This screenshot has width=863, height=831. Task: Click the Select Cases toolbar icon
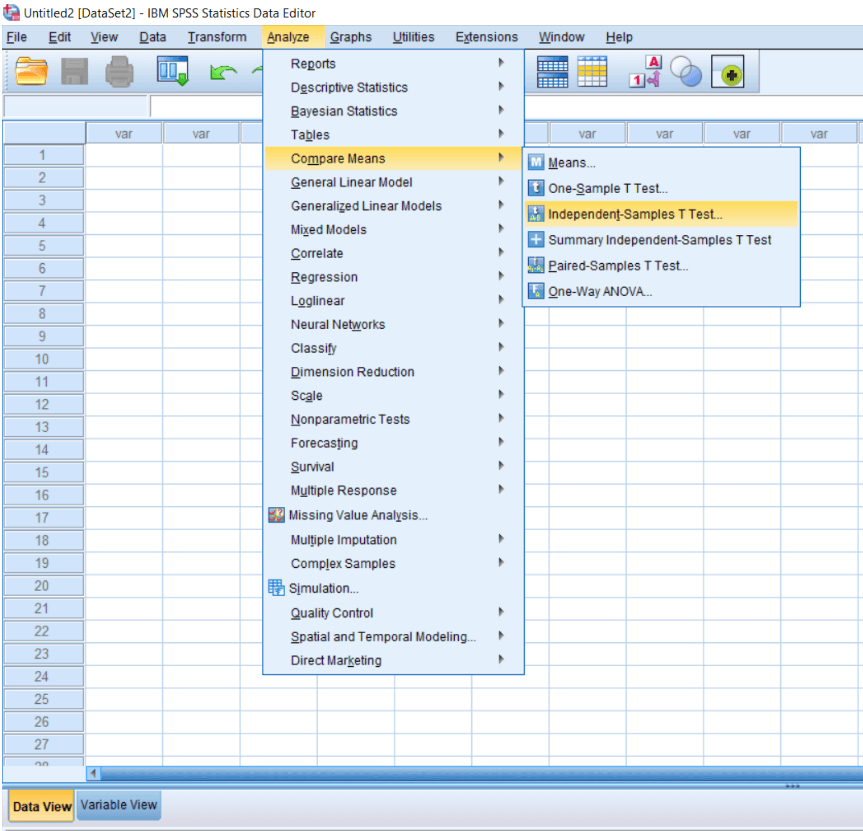[592, 72]
